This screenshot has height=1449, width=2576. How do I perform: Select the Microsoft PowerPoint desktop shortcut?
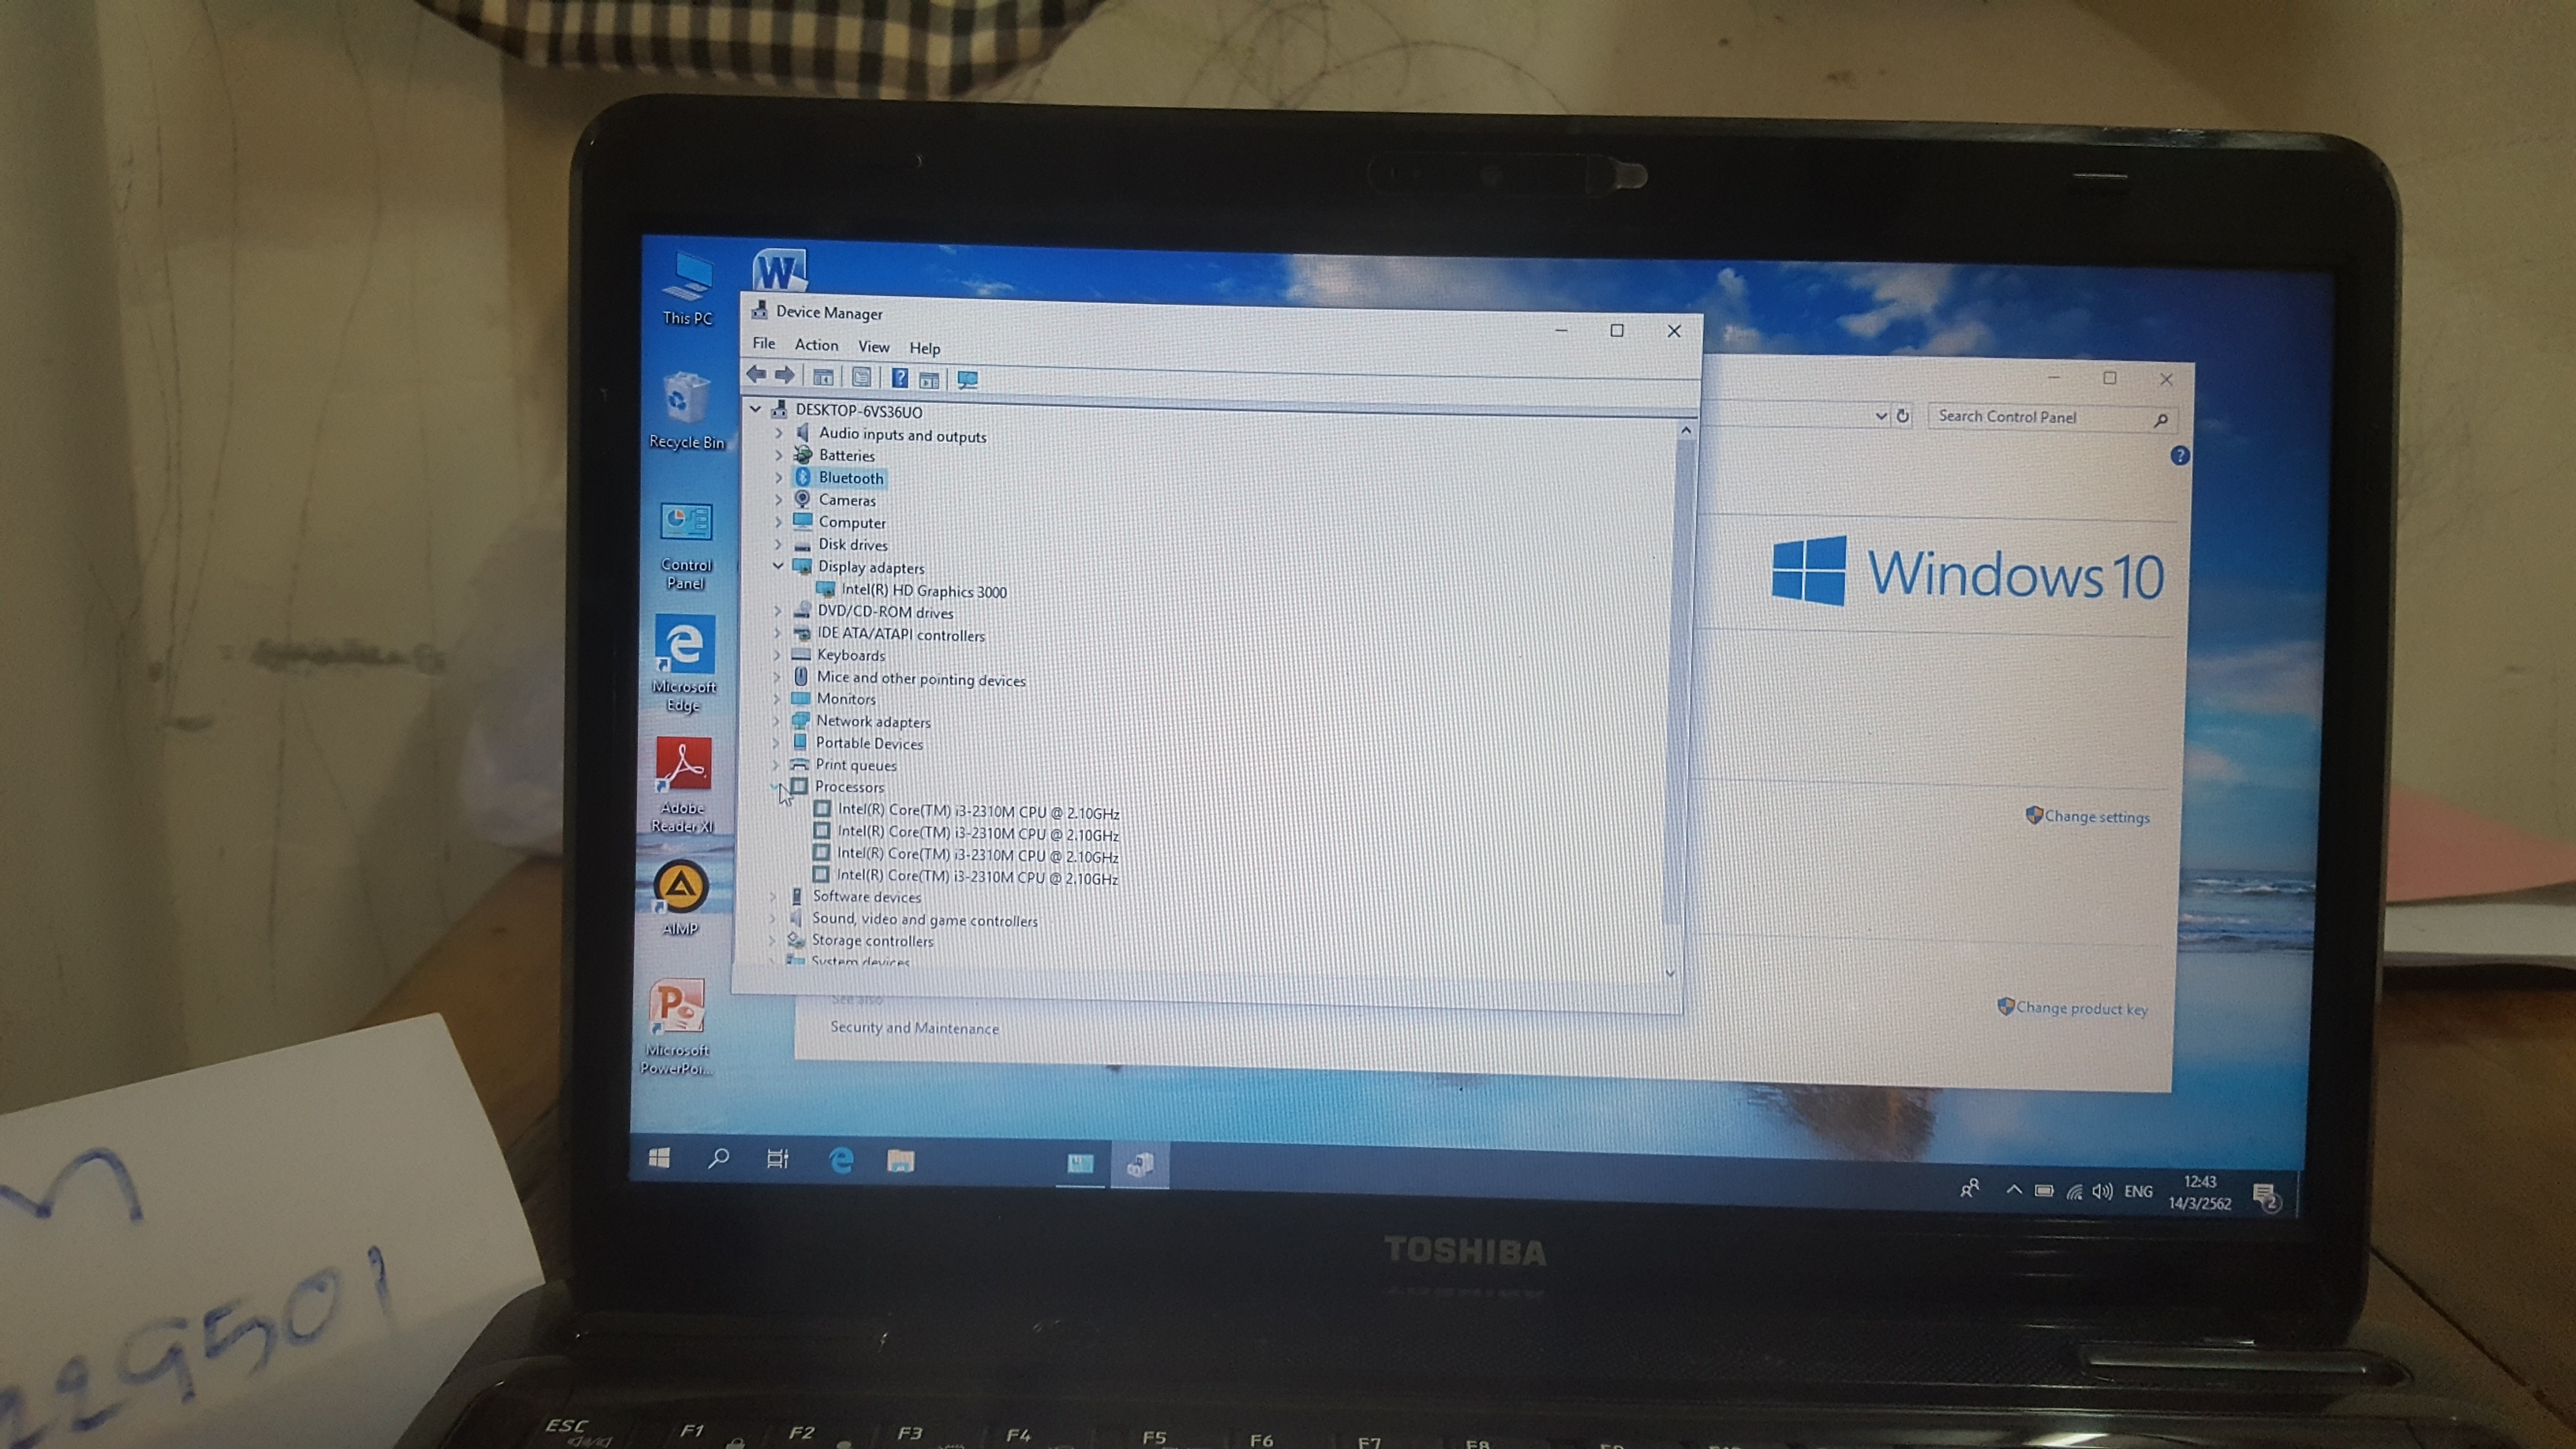(677, 1028)
